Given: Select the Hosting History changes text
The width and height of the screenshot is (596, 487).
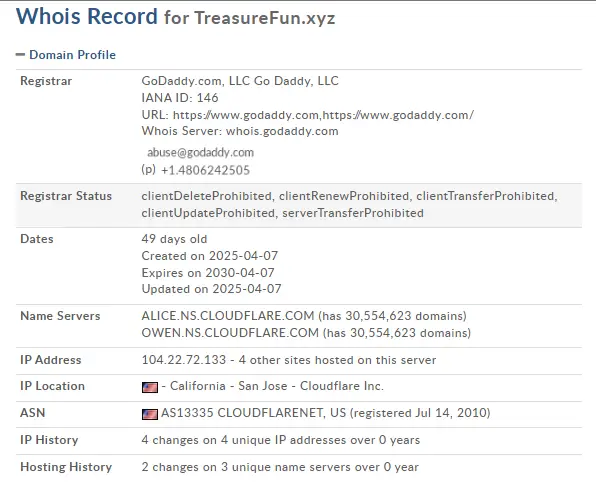Looking at the screenshot, I should 280,467.
